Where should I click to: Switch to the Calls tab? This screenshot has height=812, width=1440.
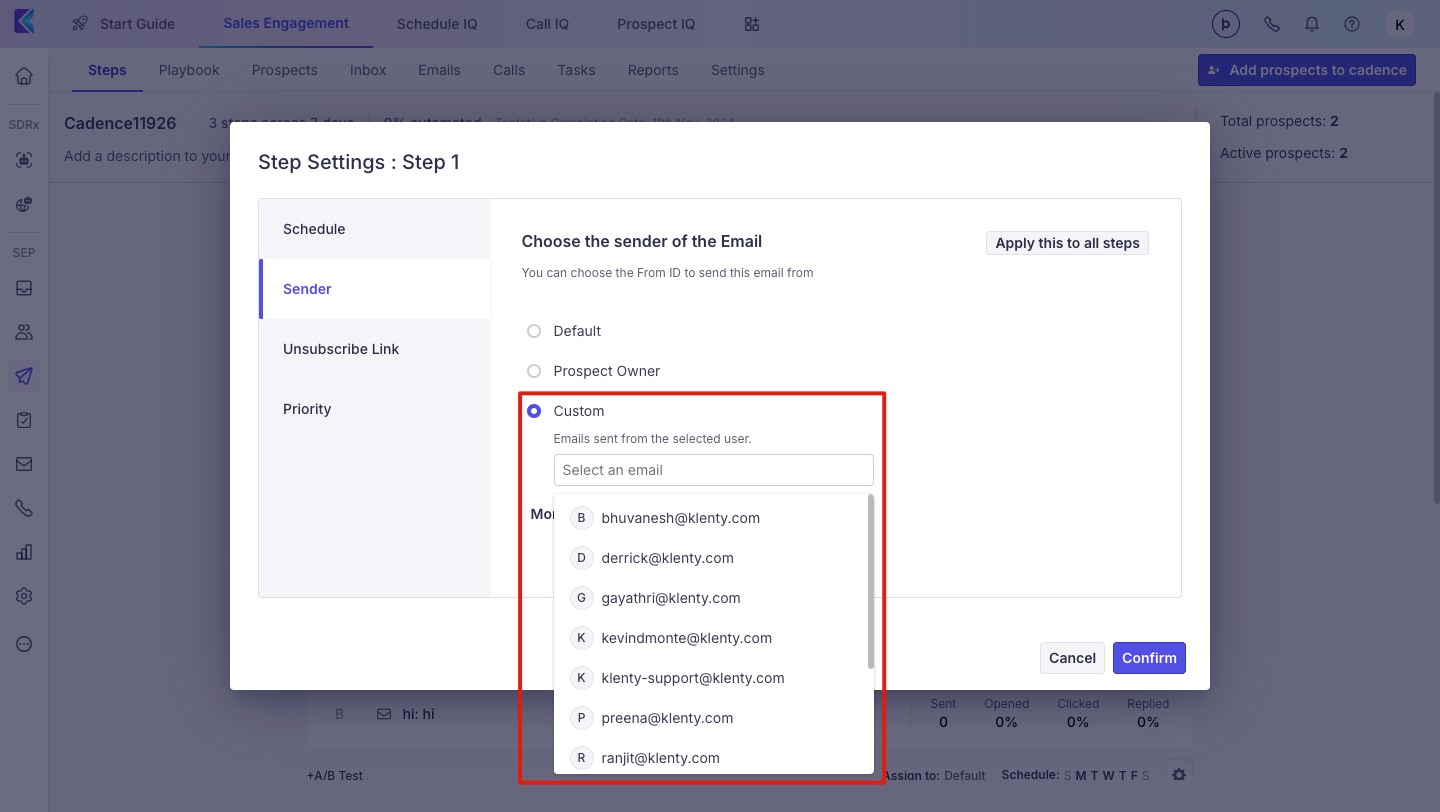click(509, 70)
